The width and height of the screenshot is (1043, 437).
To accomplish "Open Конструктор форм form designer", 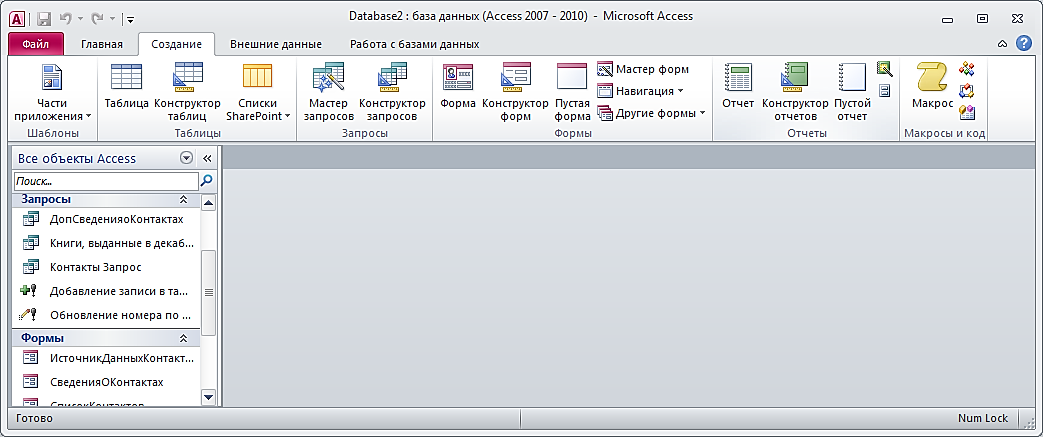I will (x=515, y=92).
